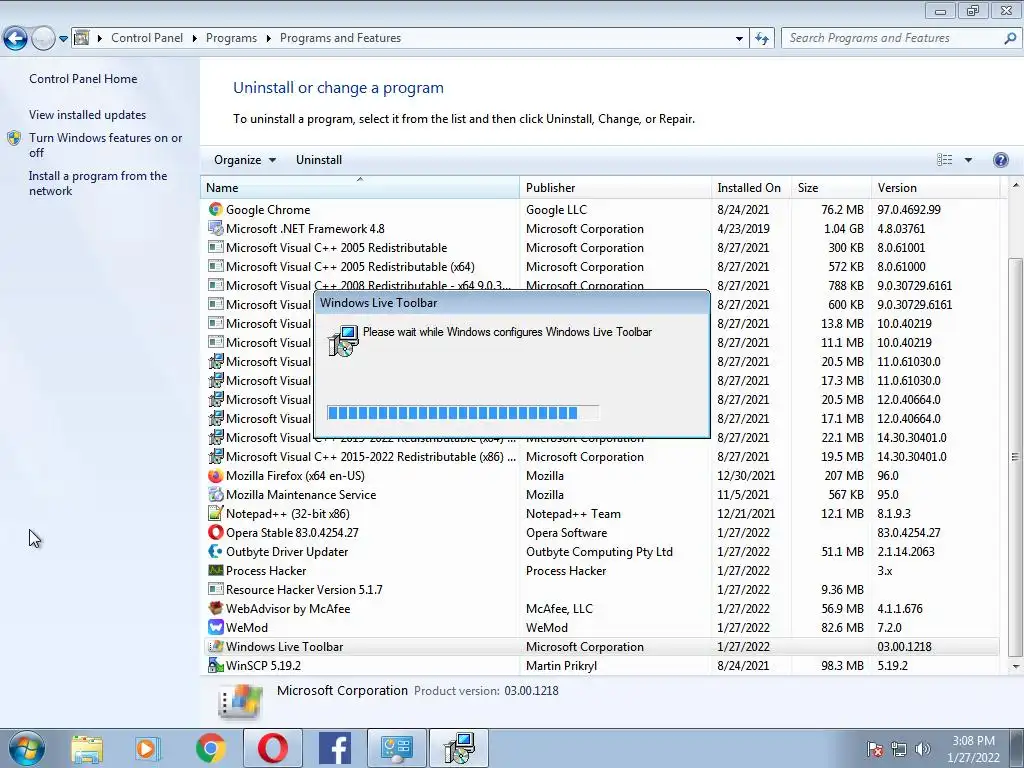Select Microsoft Visual C++ 2005 Redistributable (x64) row
Image resolution: width=1024 pixels, height=768 pixels.
600,266
